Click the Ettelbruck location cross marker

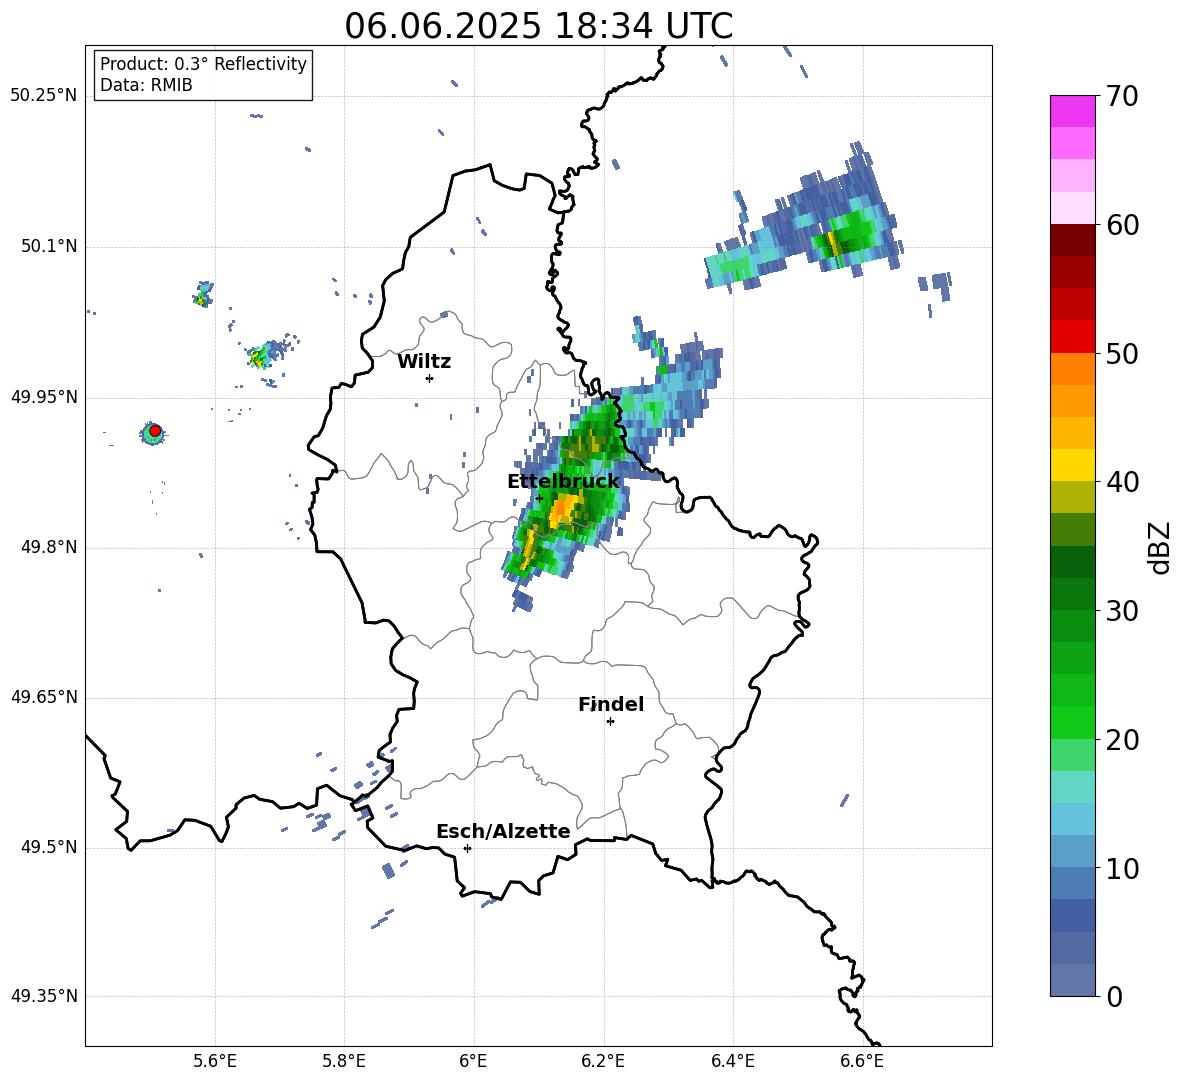pyautogui.click(x=539, y=499)
